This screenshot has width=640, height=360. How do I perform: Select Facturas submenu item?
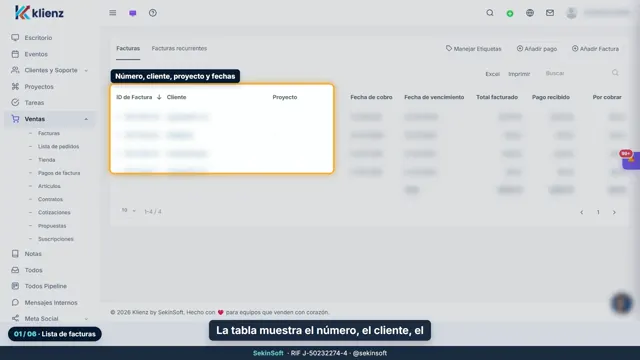[x=49, y=133]
